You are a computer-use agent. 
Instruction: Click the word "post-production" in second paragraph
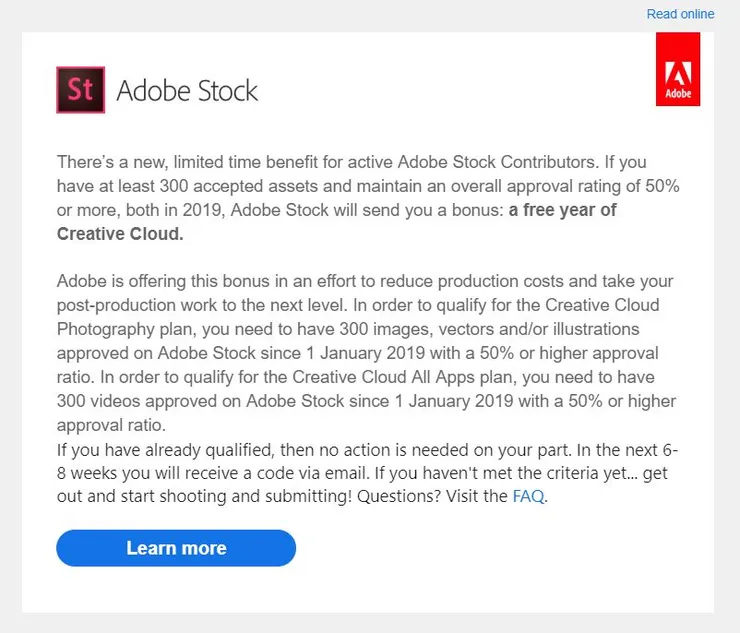tap(115, 304)
